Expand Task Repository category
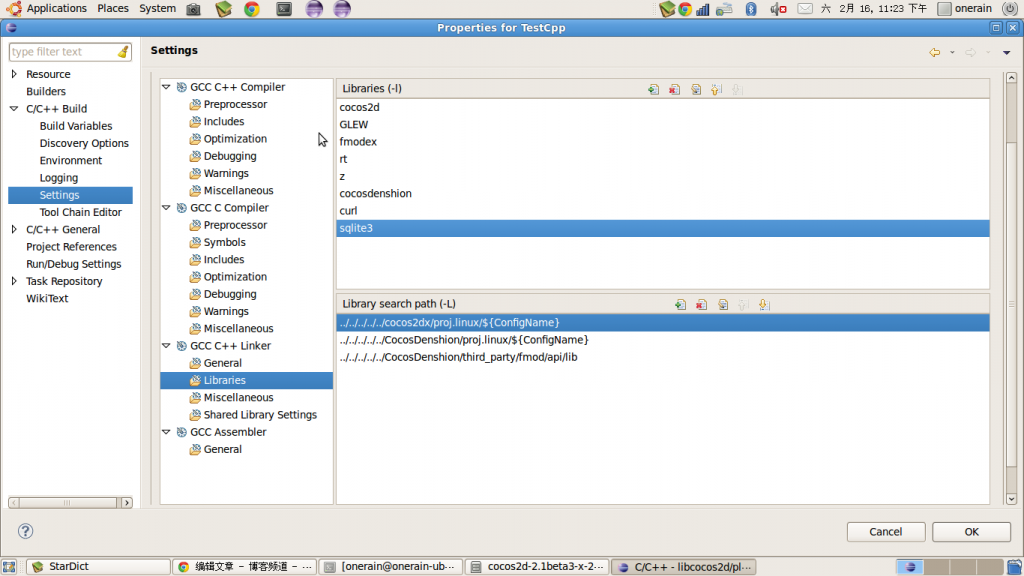This screenshot has width=1024, height=576. coord(14,281)
